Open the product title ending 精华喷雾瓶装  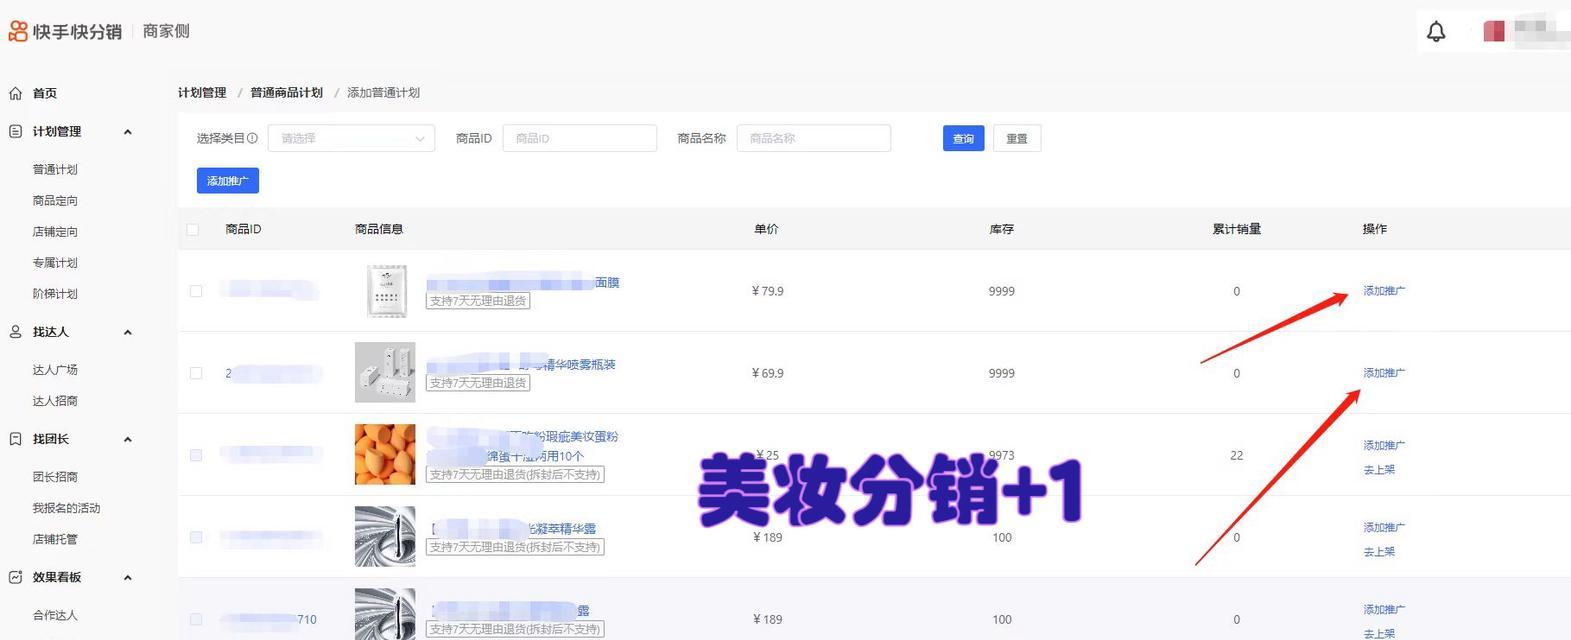[x=521, y=364]
